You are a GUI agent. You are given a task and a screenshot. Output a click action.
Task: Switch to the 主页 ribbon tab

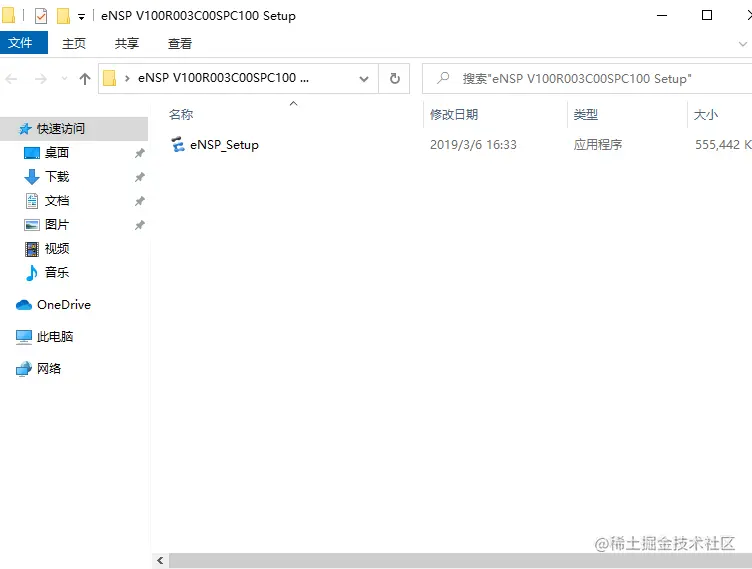[74, 44]
